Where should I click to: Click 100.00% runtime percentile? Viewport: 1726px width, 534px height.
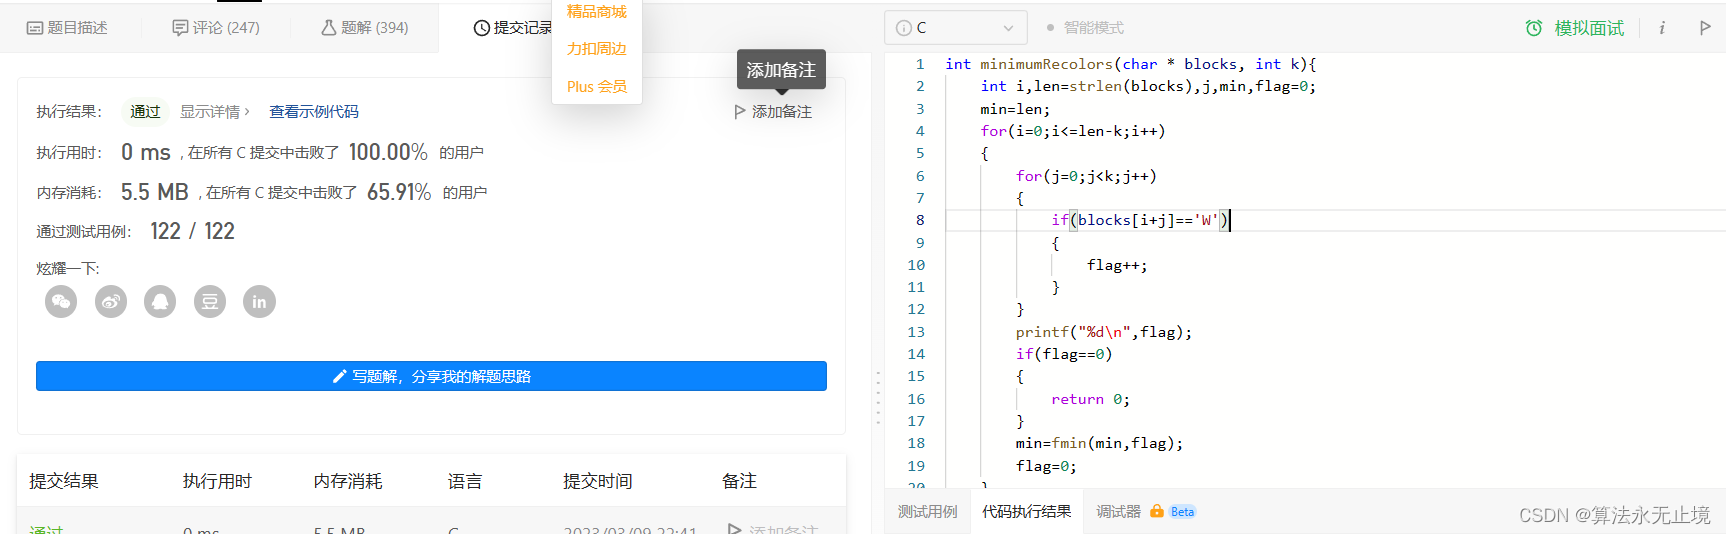[388, 152]
